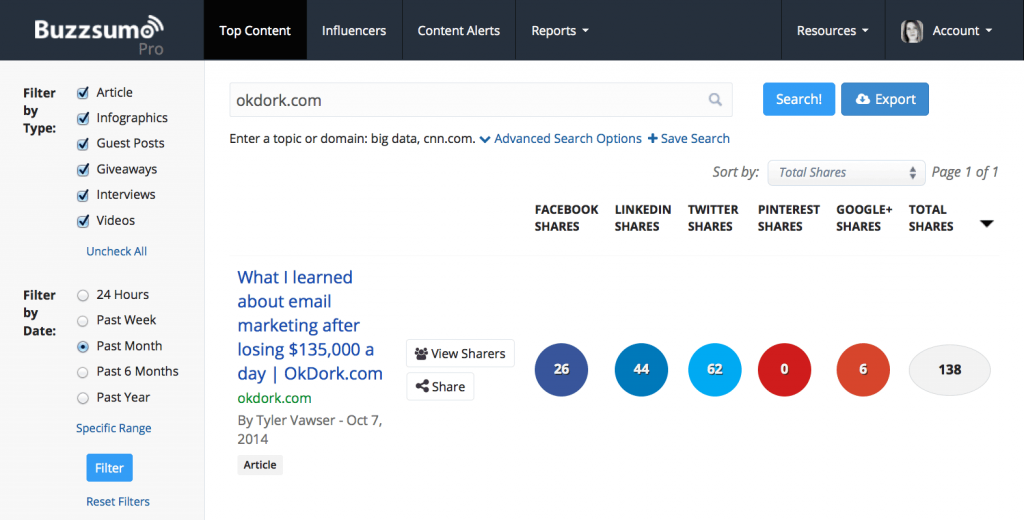Click the Share button for the article

pos(440,387)
